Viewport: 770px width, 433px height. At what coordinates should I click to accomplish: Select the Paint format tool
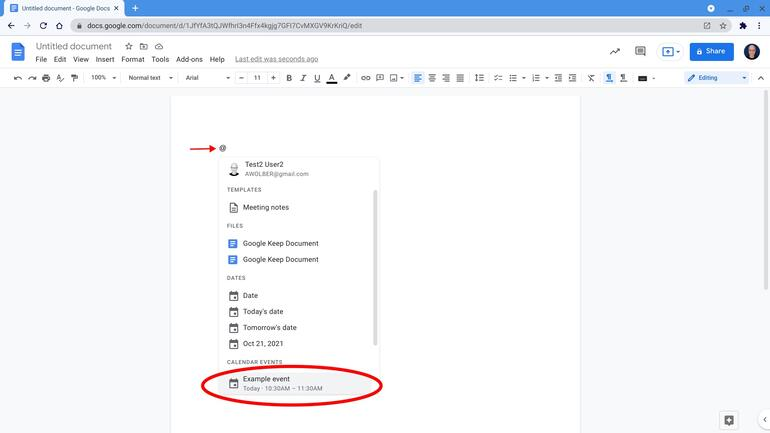click(74, 78)
